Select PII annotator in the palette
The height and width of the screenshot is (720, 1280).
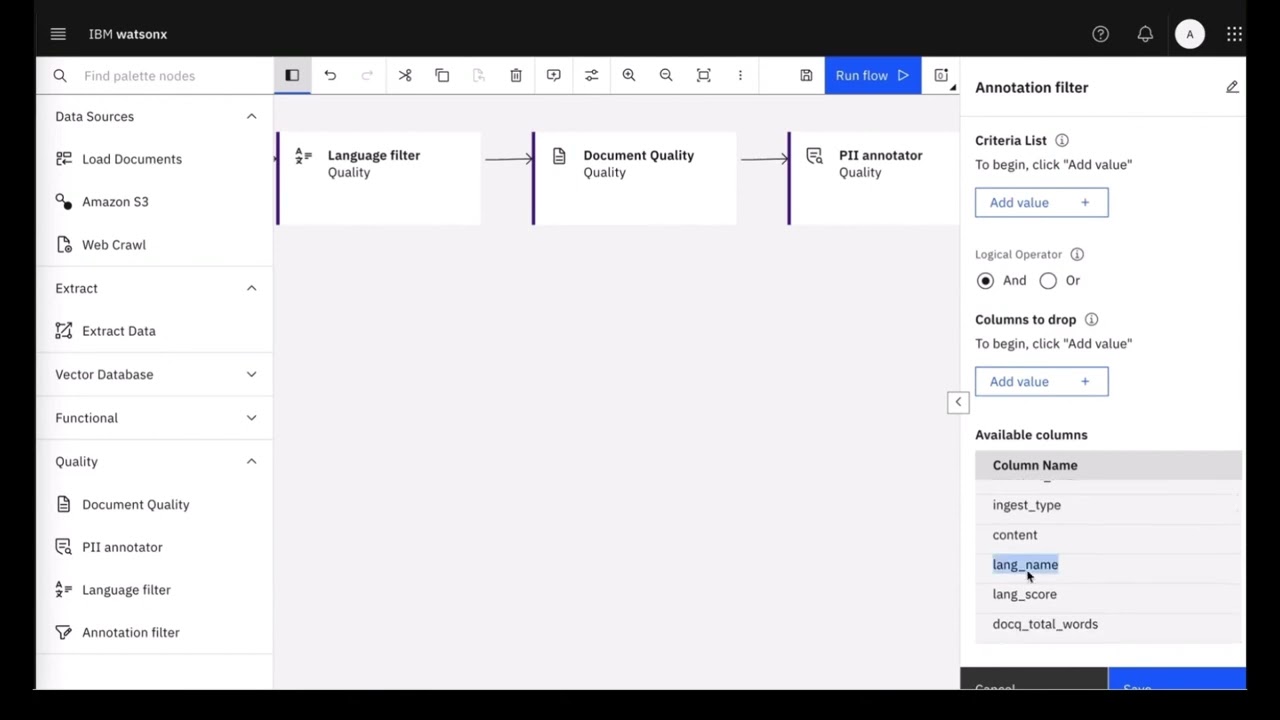point(154,547)
